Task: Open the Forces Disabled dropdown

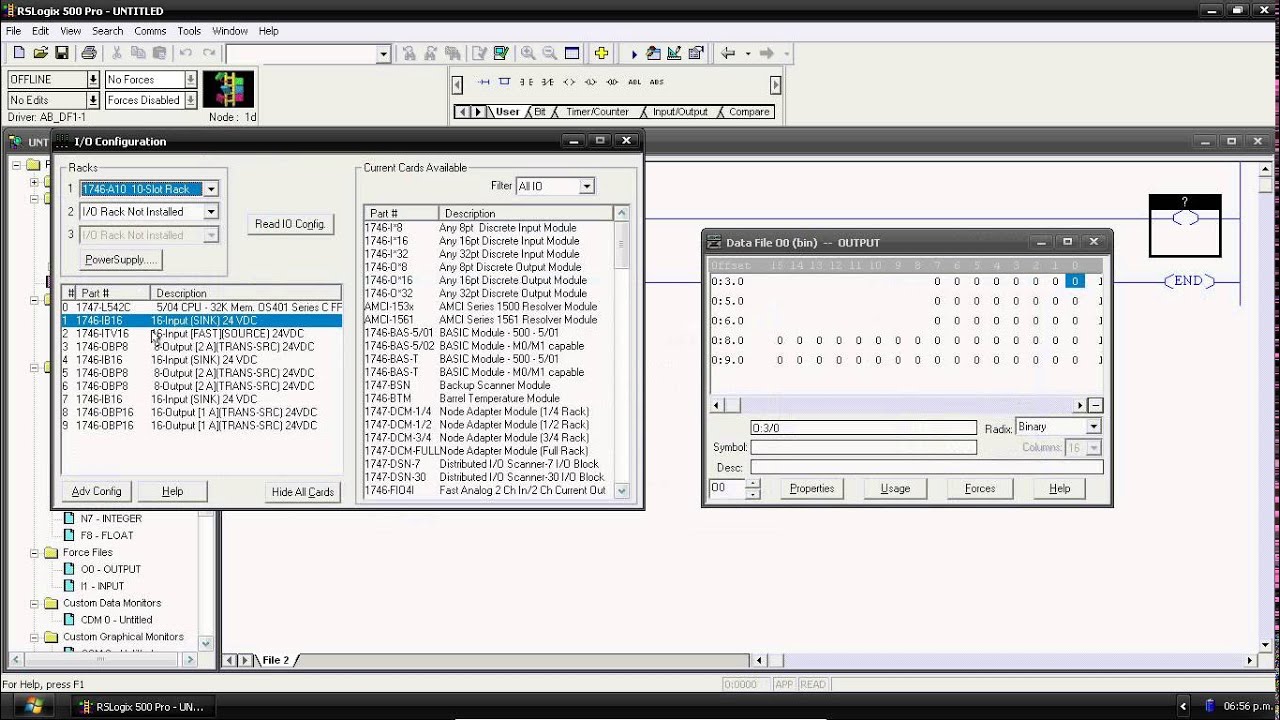Action: click(190, 100)
